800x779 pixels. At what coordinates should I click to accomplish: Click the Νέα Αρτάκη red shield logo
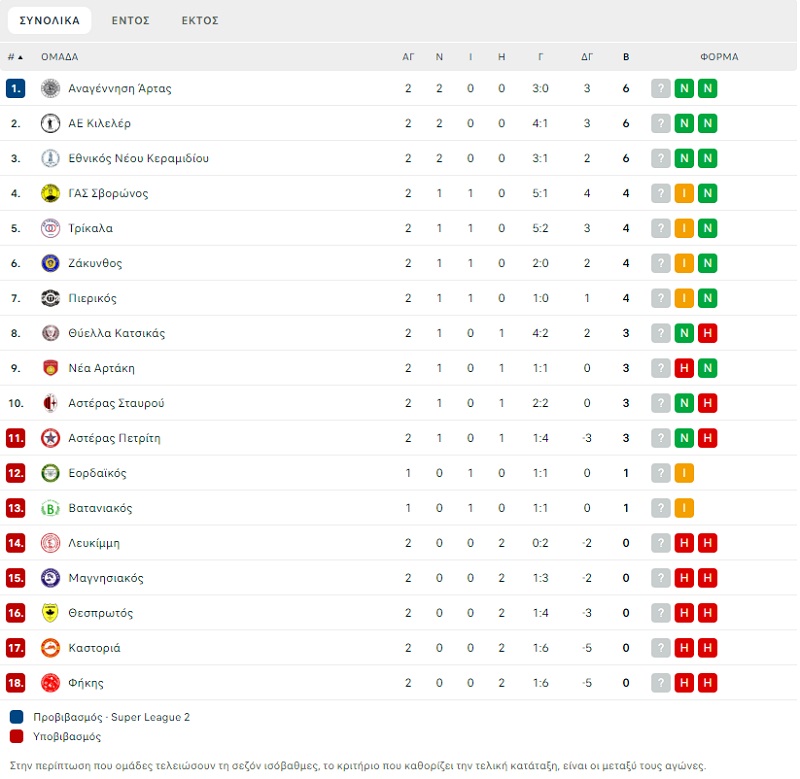point(50,368)
